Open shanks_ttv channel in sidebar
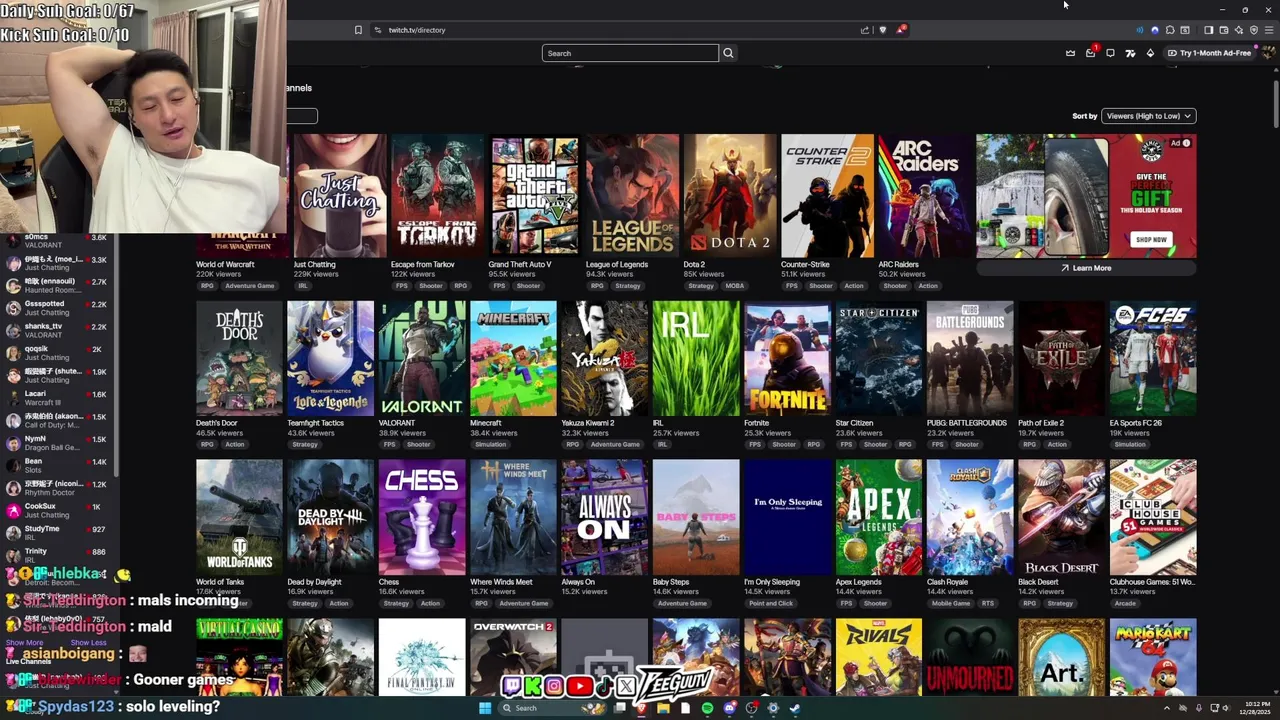1280x720 pixels. (60, 330)
